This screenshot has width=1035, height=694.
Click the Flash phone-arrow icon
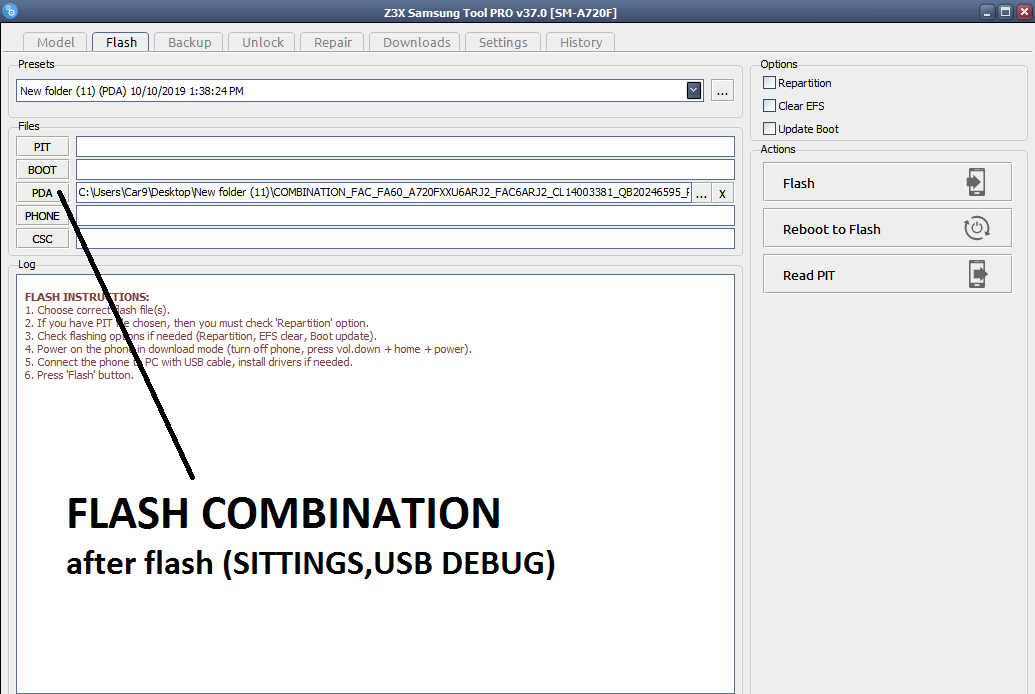tap(976, 182)
